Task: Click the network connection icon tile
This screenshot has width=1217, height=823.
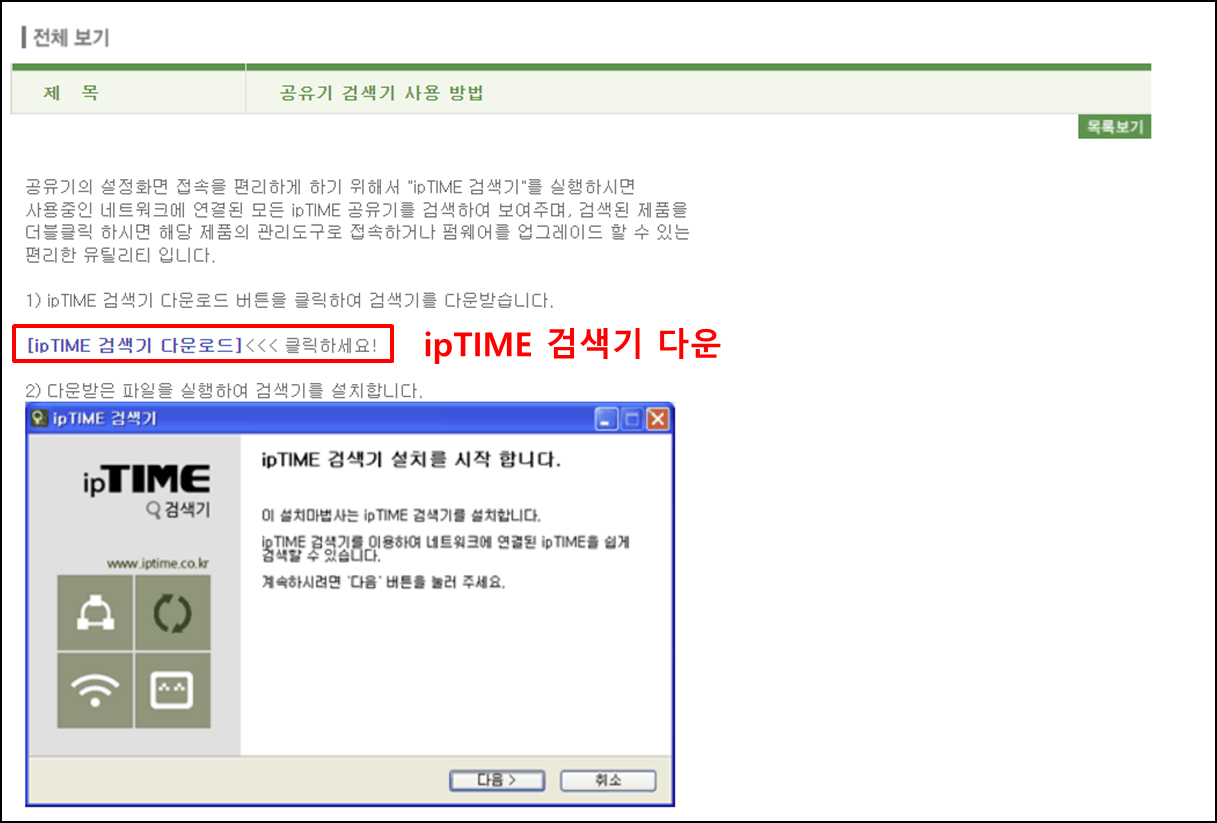Action: (x=94, y=612)
